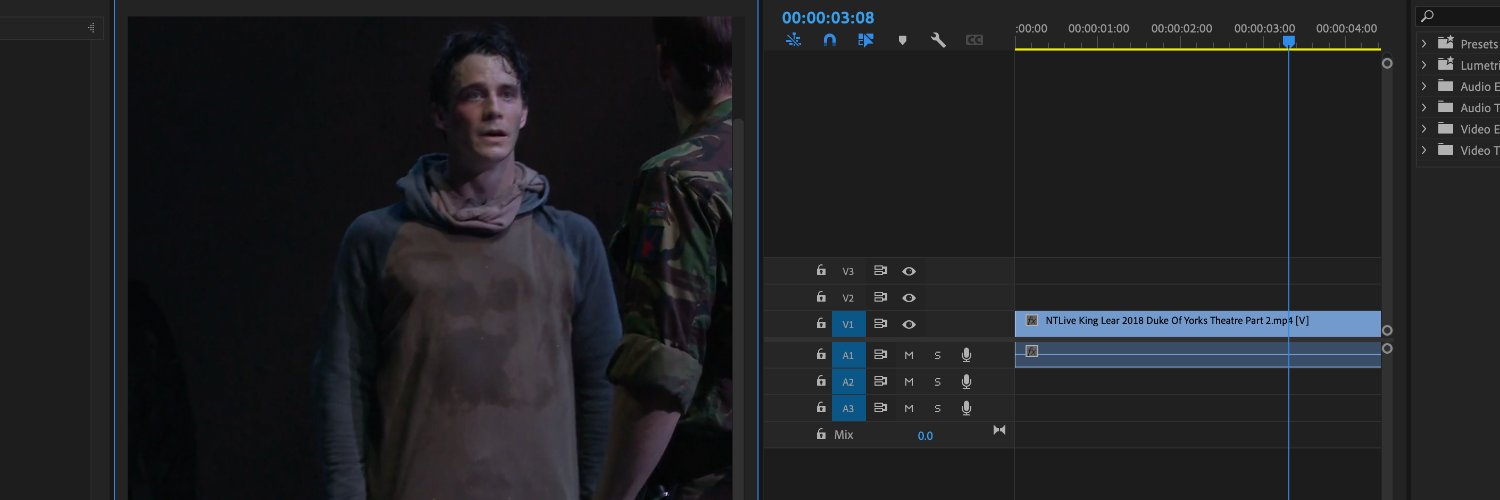This screenshot has height=500, width=1500.
Task: Add a marker using the marker icon
Action: pos(902,40)
